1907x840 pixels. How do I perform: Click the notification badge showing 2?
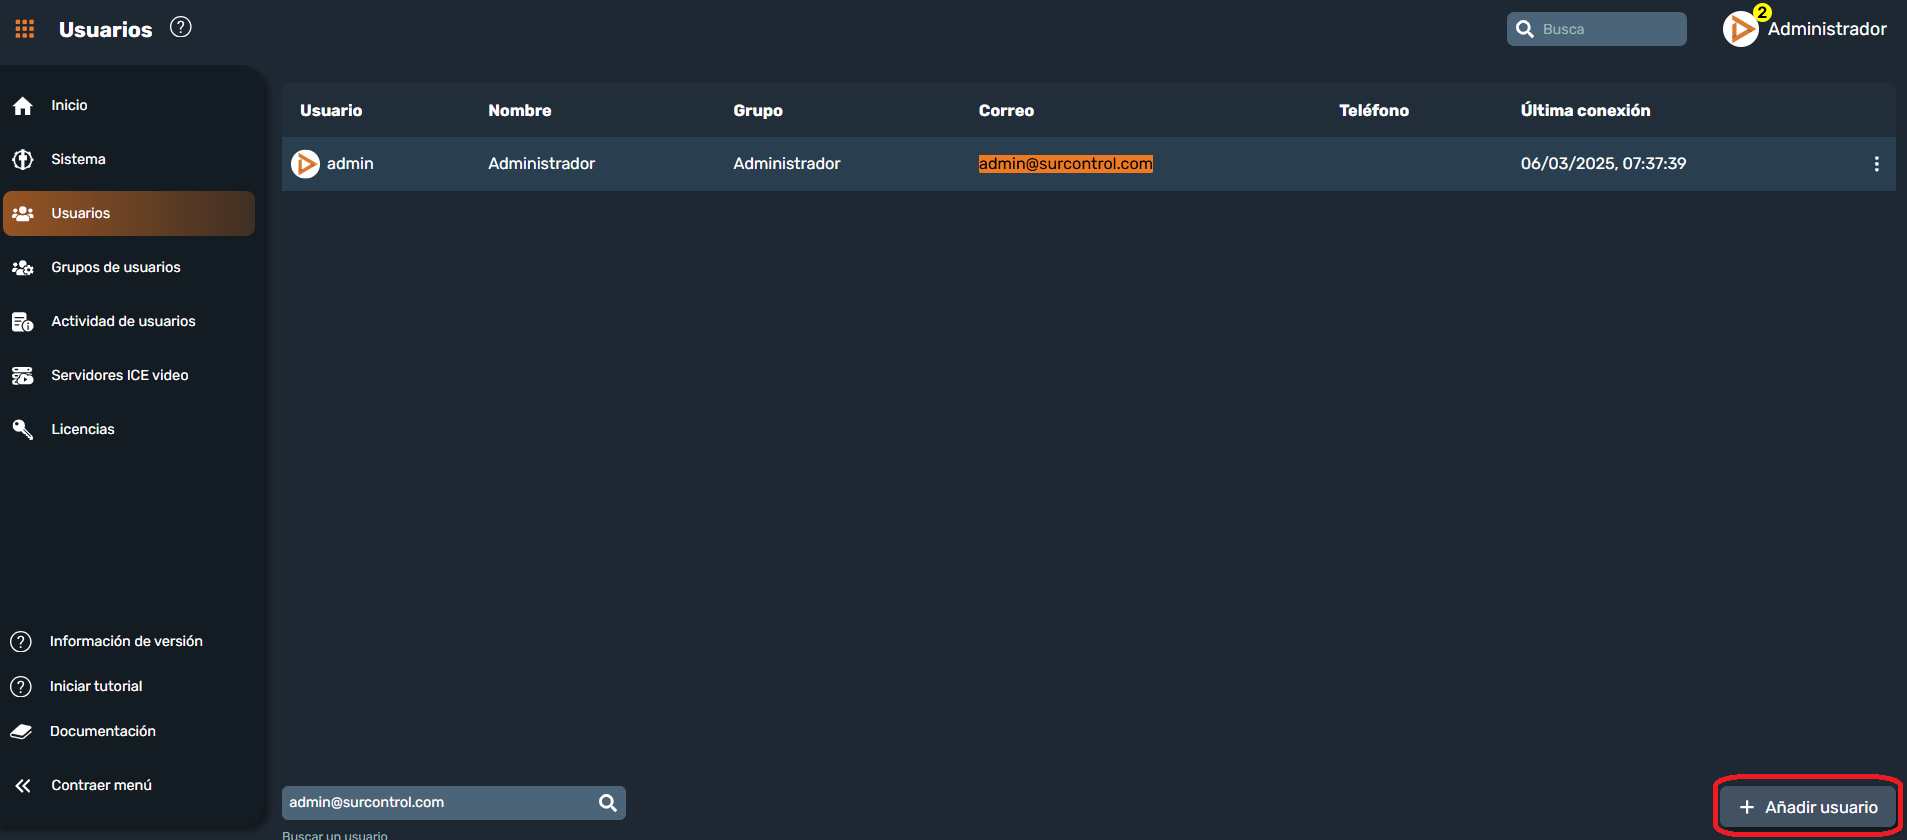(1762, 12)
